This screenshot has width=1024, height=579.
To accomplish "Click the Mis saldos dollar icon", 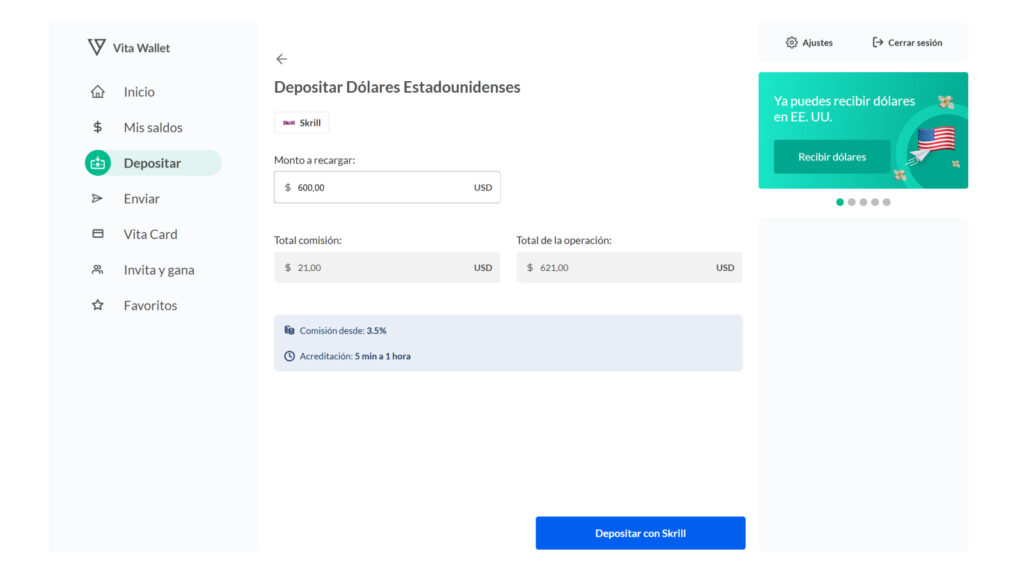I will 97,127.
